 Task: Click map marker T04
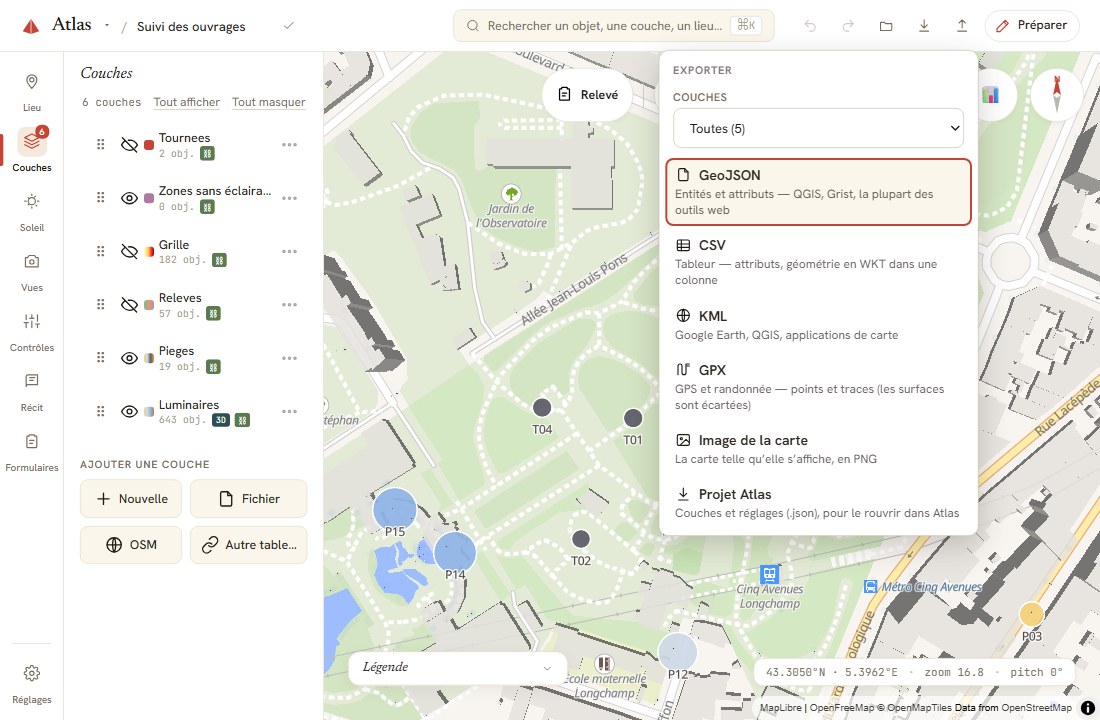tap(542, 407)
